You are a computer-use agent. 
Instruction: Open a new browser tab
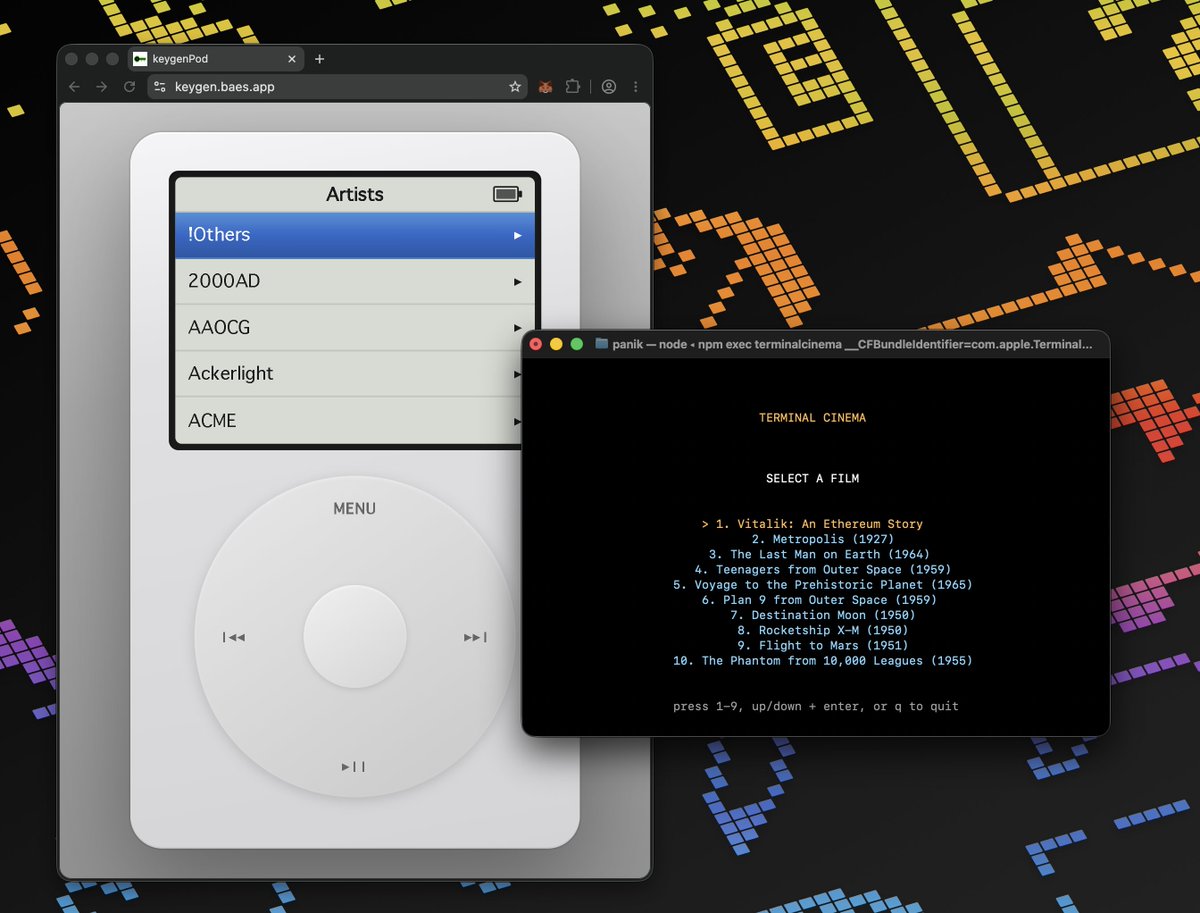[x=320, y=59]
